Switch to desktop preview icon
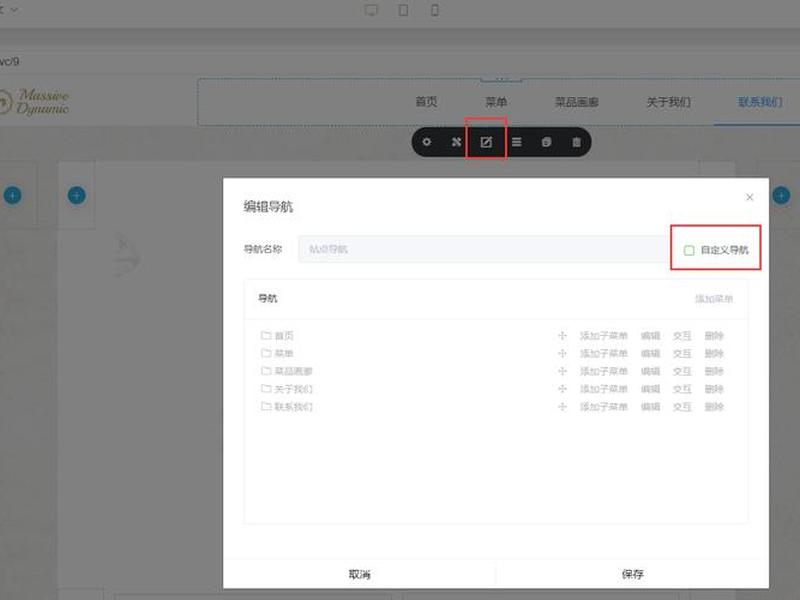Viewport: 800px width, 600px height. click(371, 10)
